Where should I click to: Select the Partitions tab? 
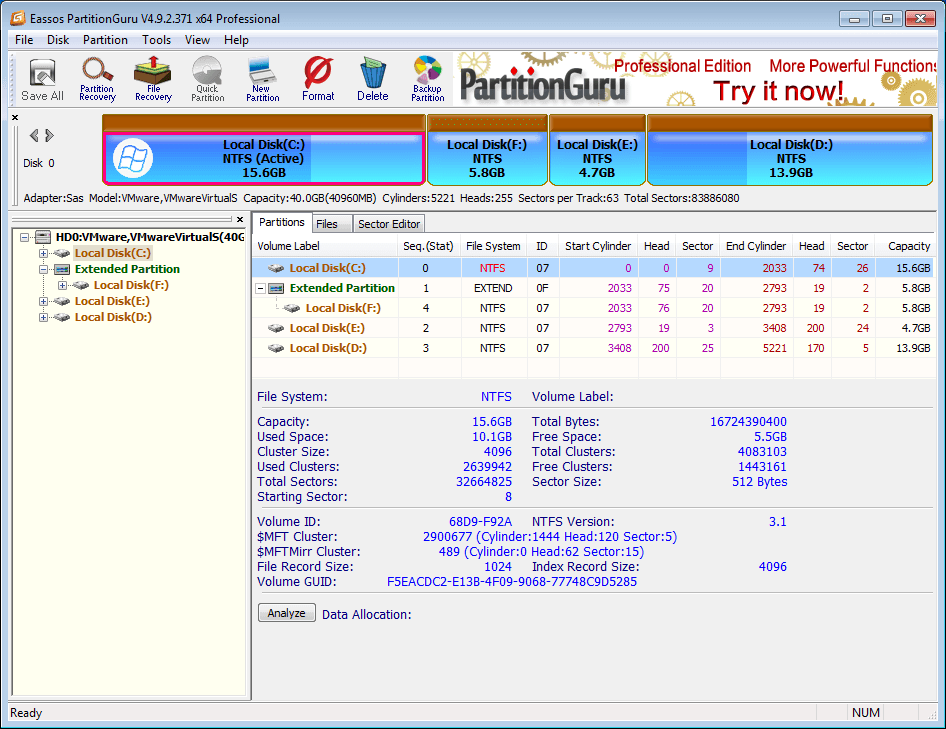282,223
